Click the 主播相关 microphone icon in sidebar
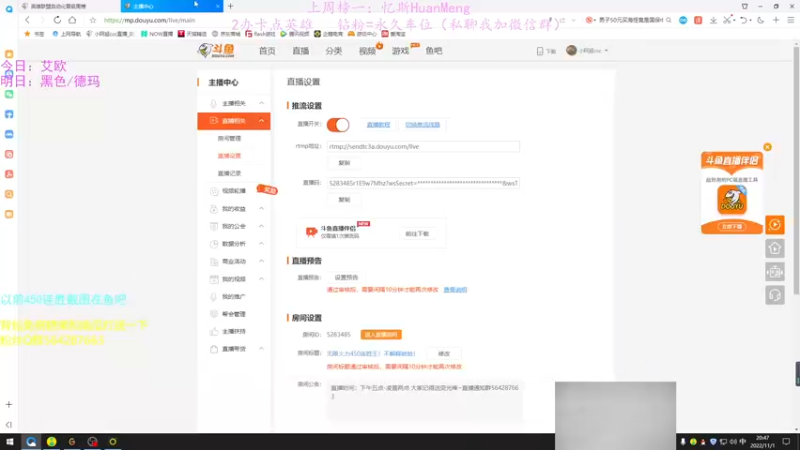 [214, 104]
